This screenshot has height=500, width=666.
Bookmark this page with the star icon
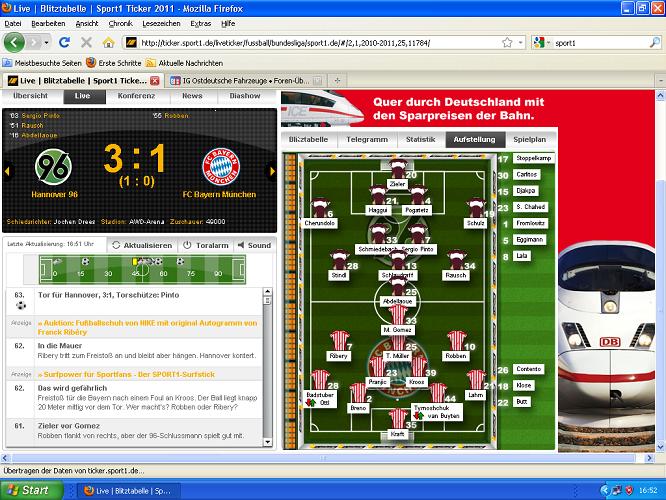(507, 42)
